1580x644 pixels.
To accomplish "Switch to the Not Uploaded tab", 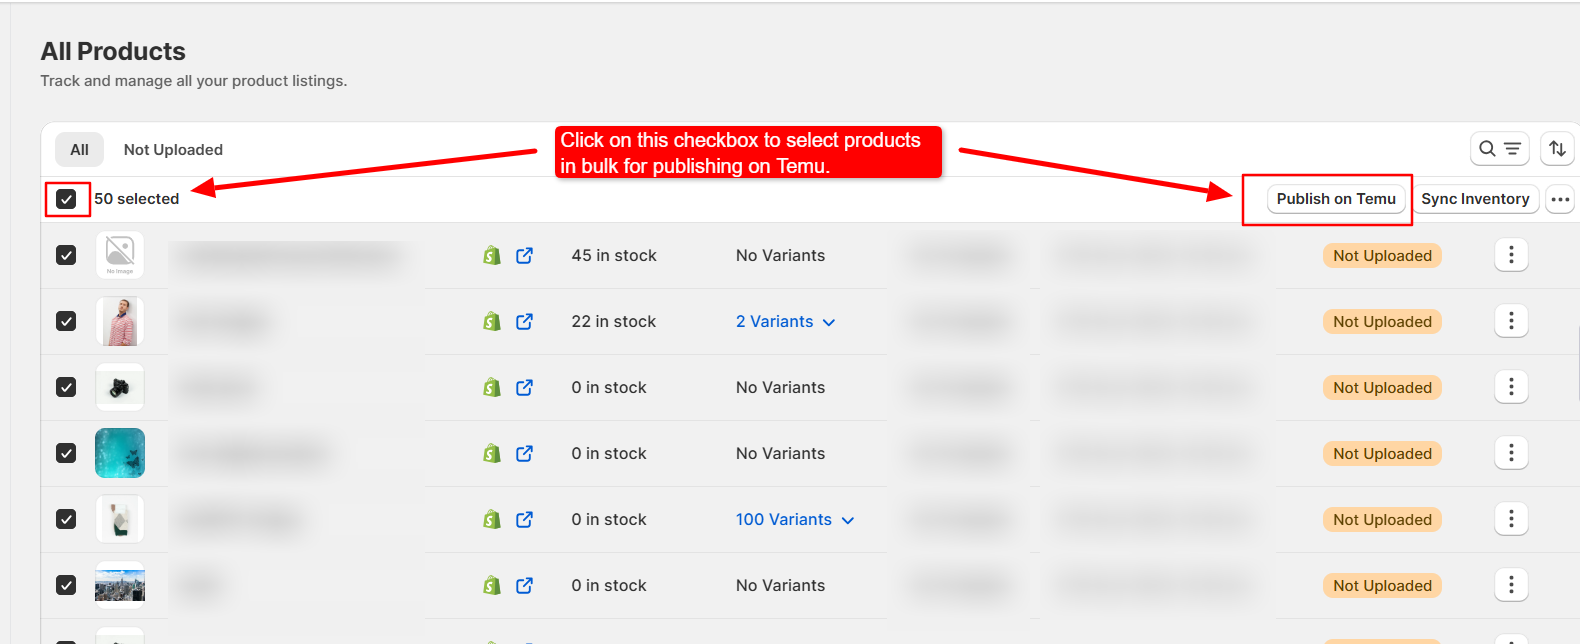I will [173, 150].
